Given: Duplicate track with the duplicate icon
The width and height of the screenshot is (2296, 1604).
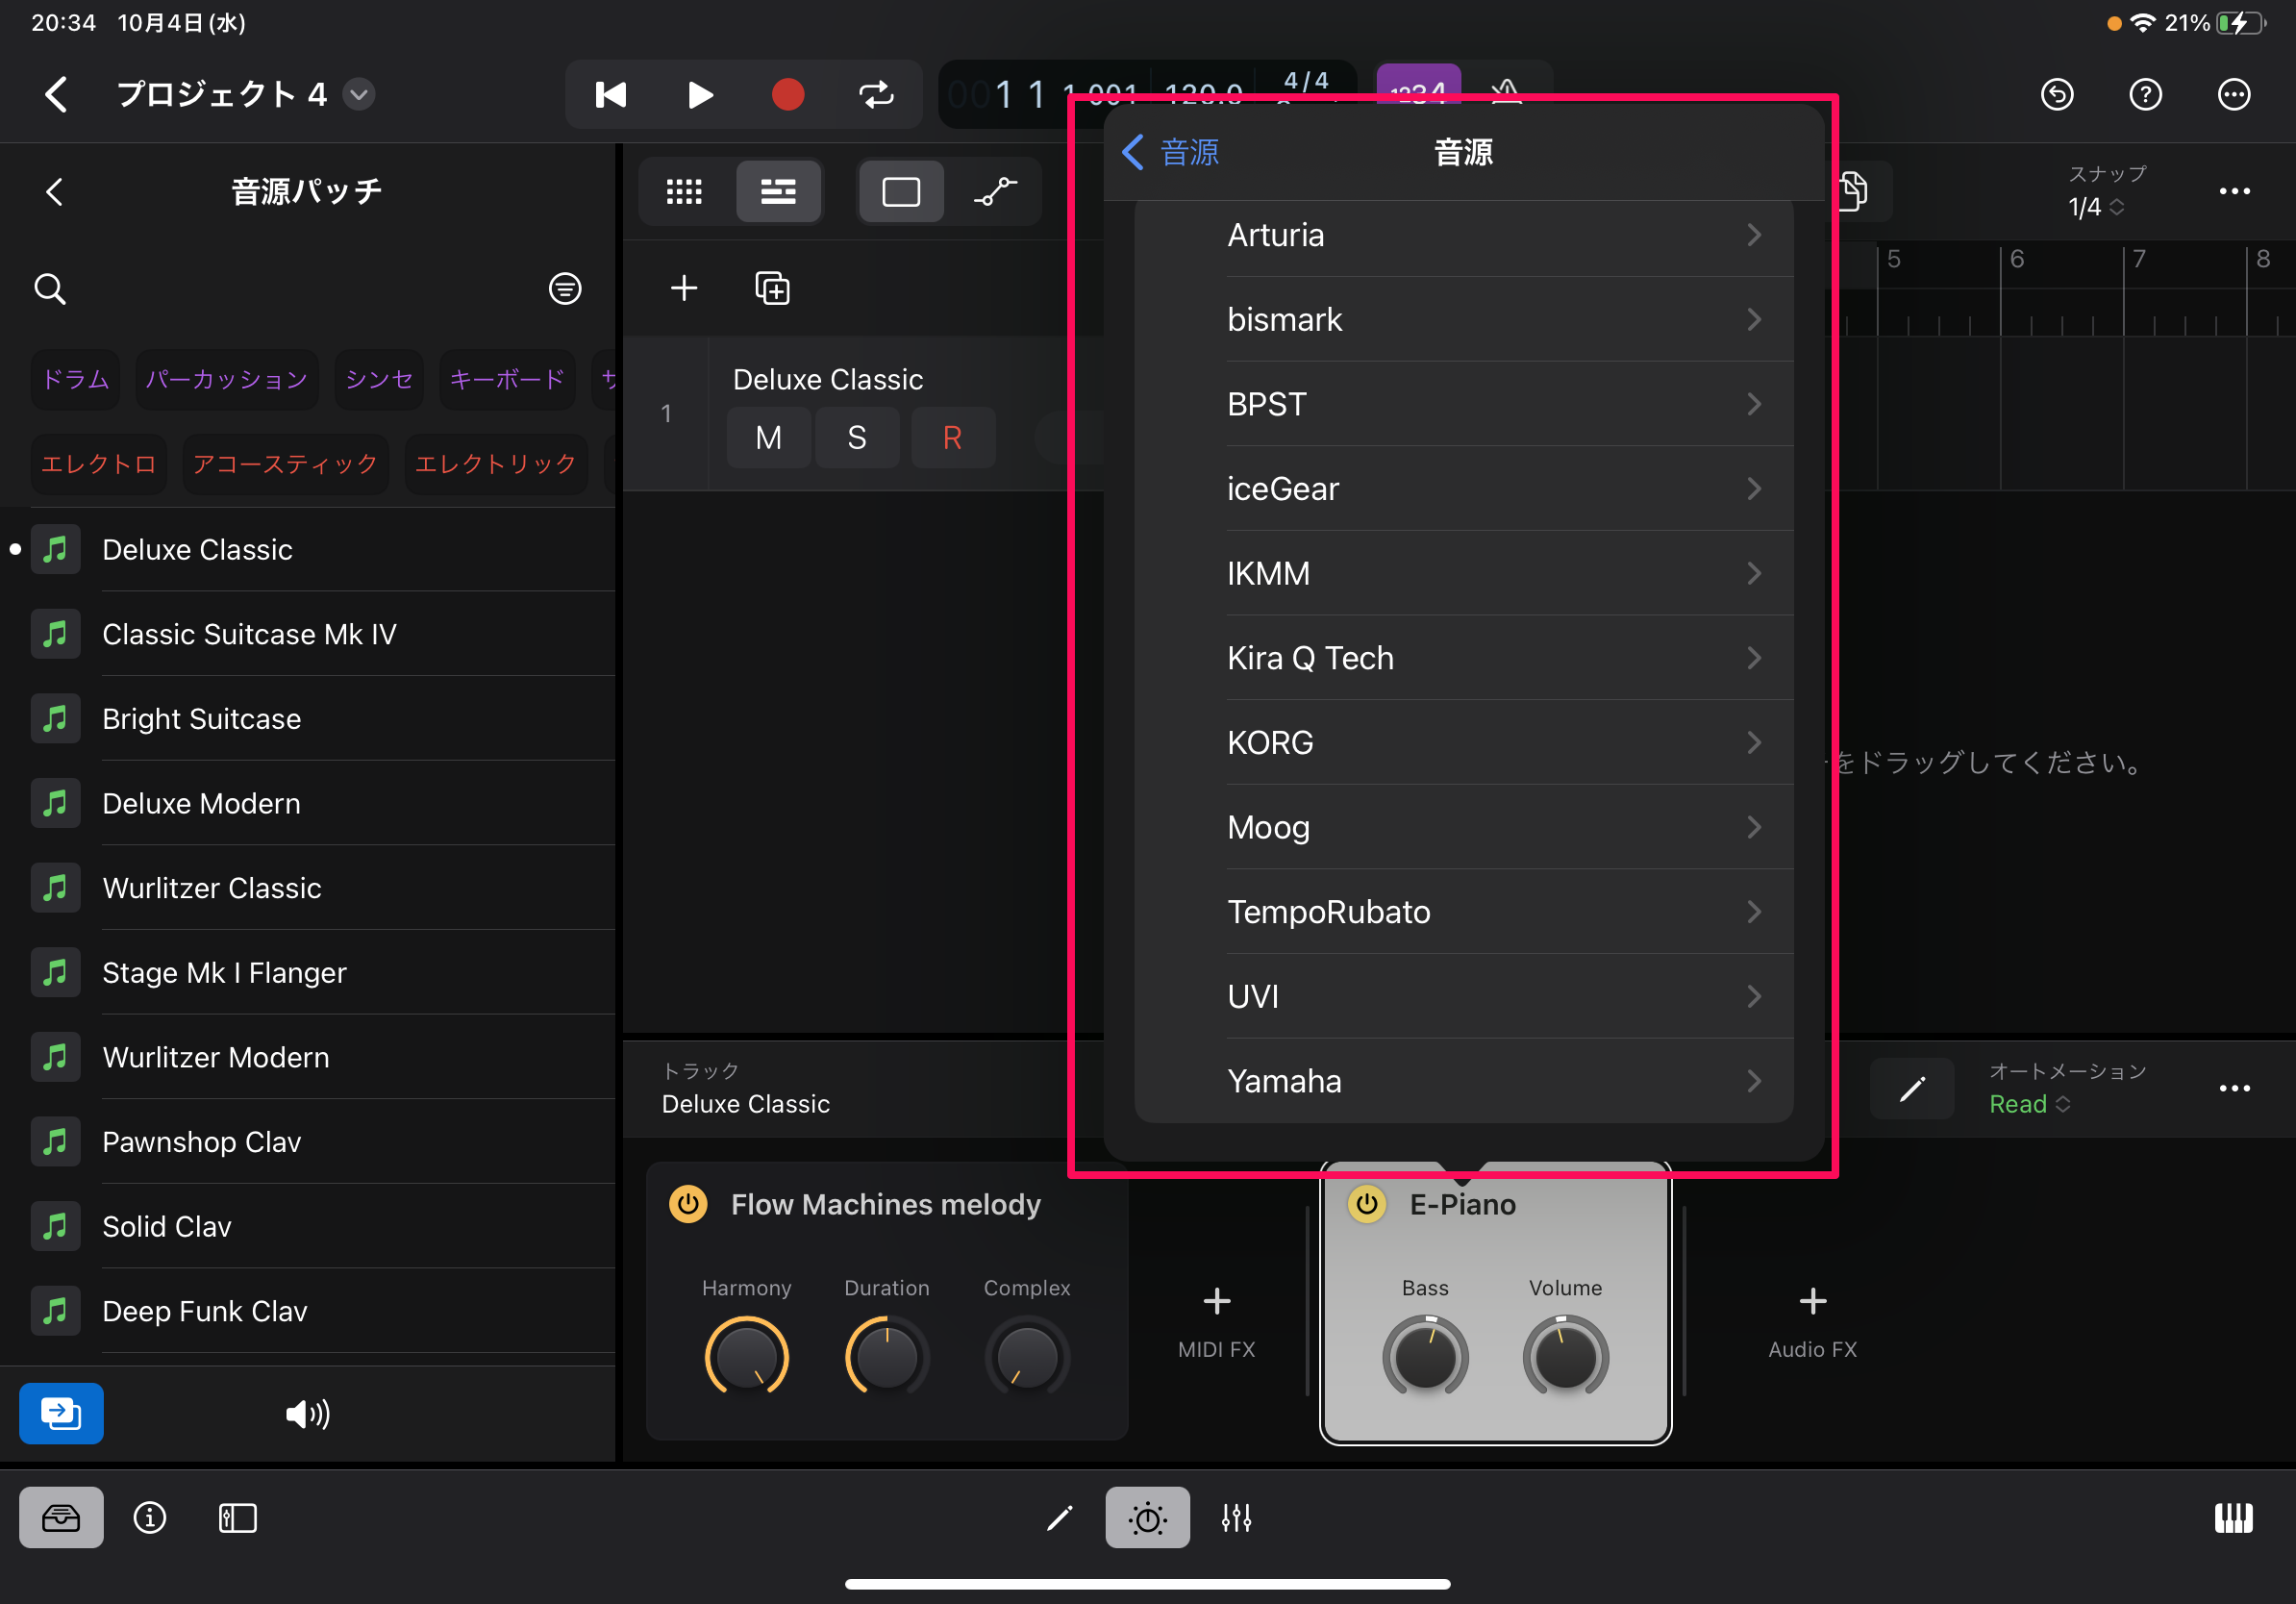Looking at the screenshot, I should pyautogui.click(x=772, y=289).
